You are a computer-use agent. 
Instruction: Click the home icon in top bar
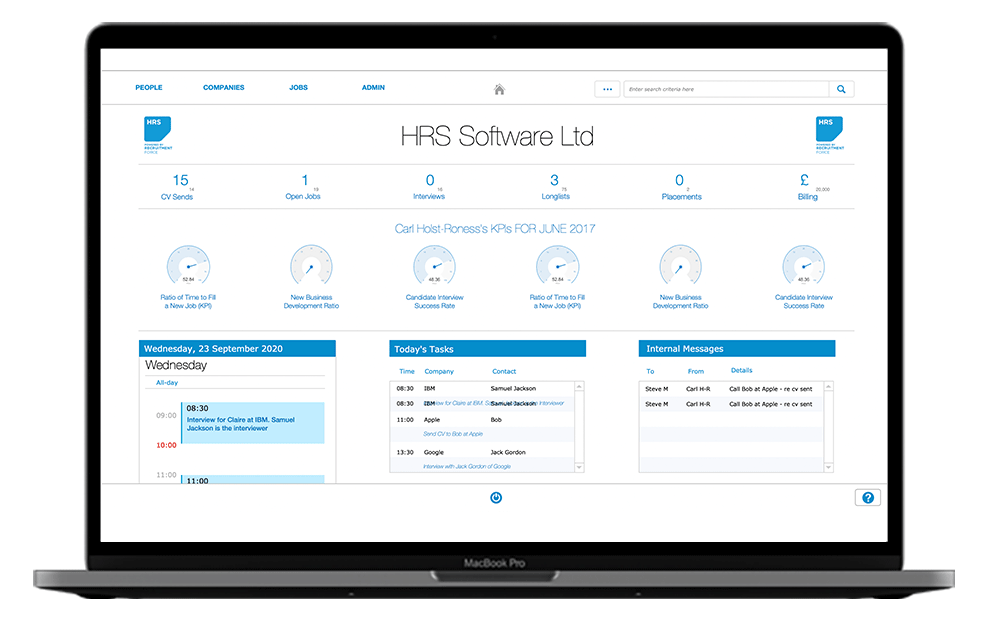(499, 89)
